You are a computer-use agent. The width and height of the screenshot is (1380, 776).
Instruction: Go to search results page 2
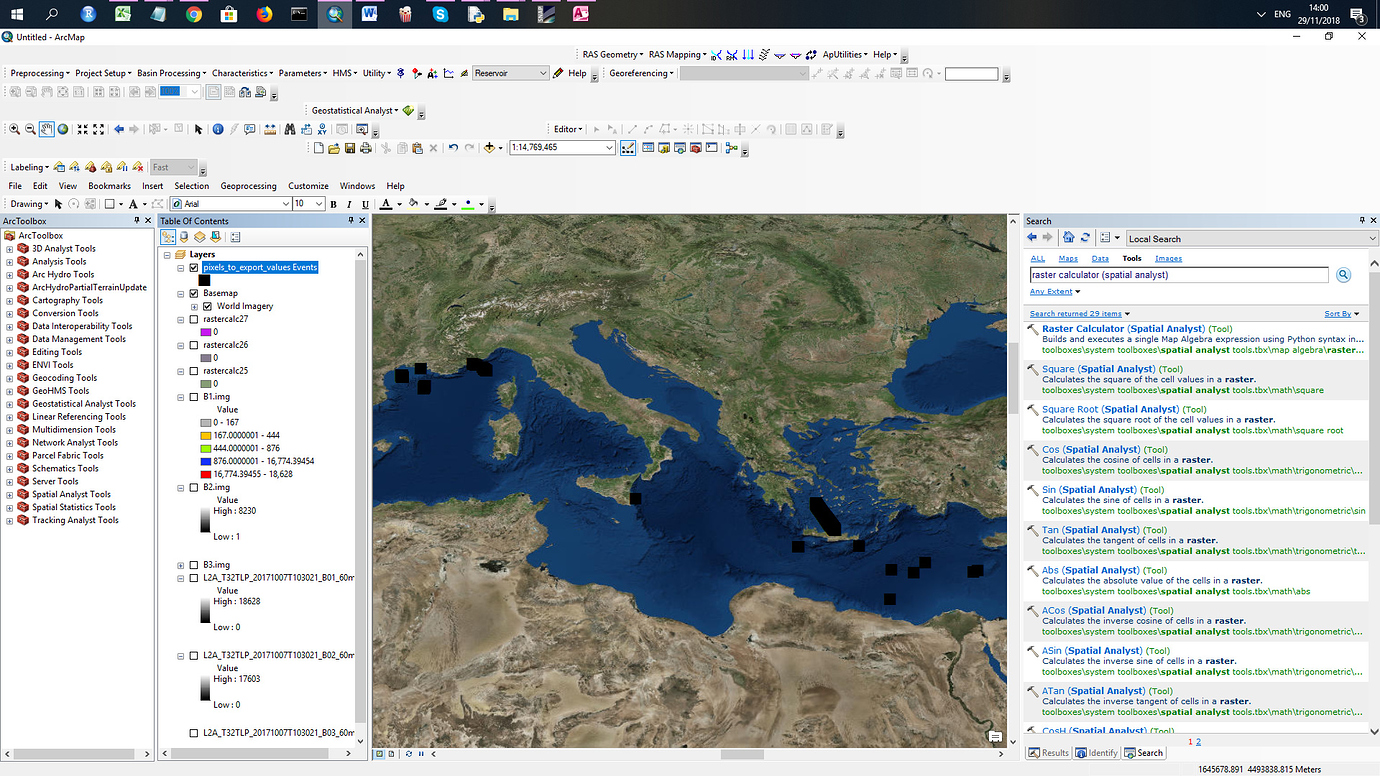[x=1197, y=741]
